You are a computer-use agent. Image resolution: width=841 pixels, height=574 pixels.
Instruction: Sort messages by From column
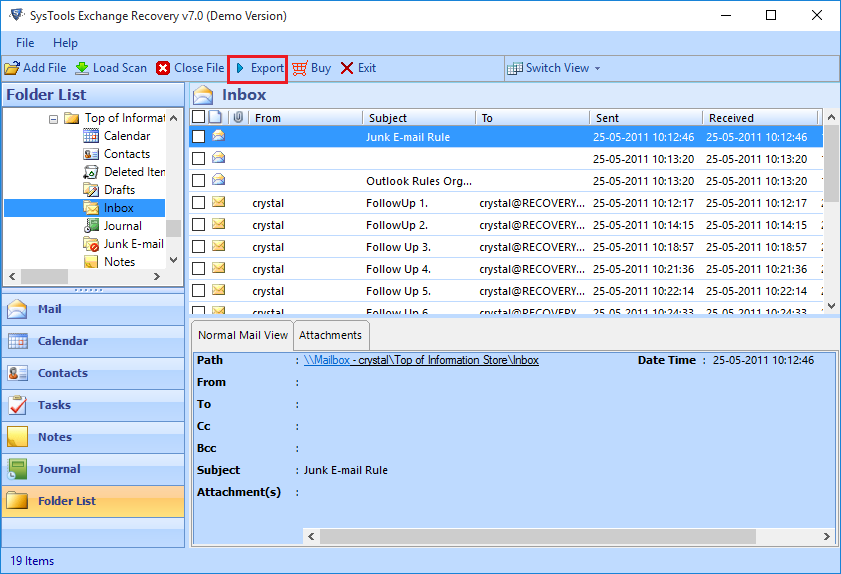306,117
